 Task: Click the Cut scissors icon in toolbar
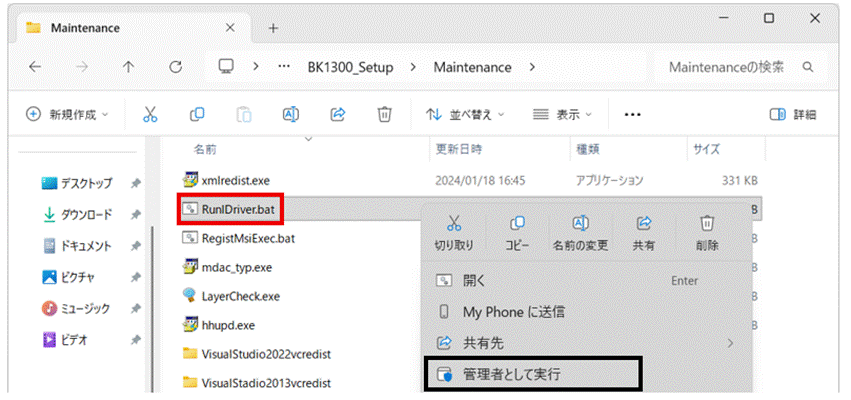(x=150, y=115)
